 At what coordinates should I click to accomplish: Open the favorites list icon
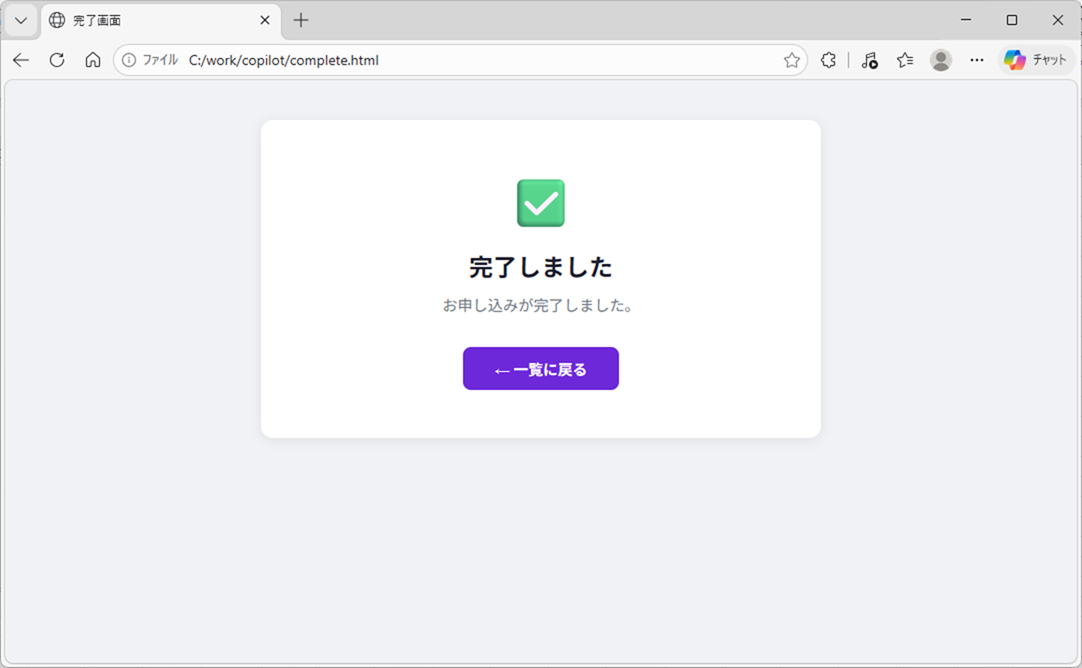(905, 60)
